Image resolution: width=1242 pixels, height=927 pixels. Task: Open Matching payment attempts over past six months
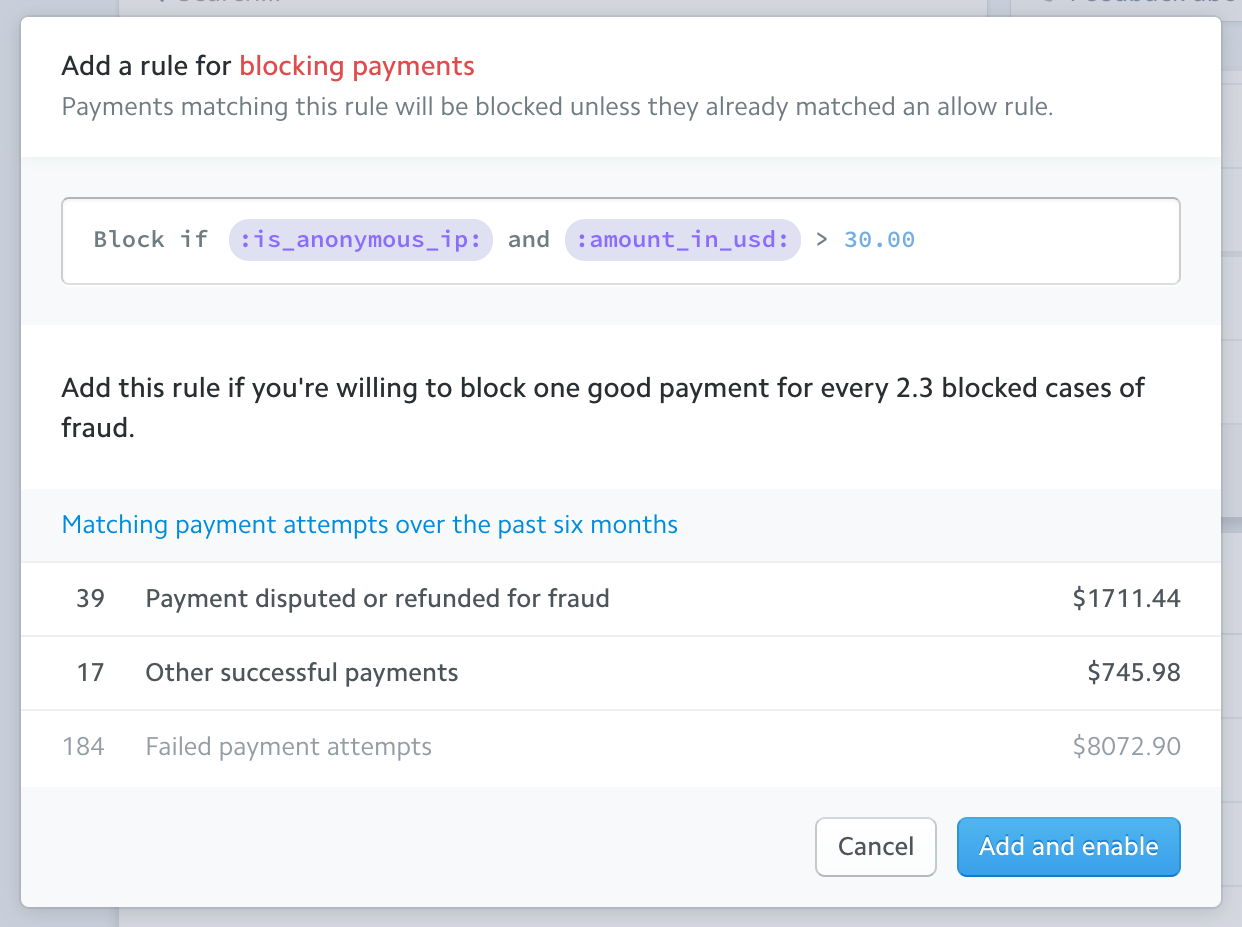click(369, 525)
